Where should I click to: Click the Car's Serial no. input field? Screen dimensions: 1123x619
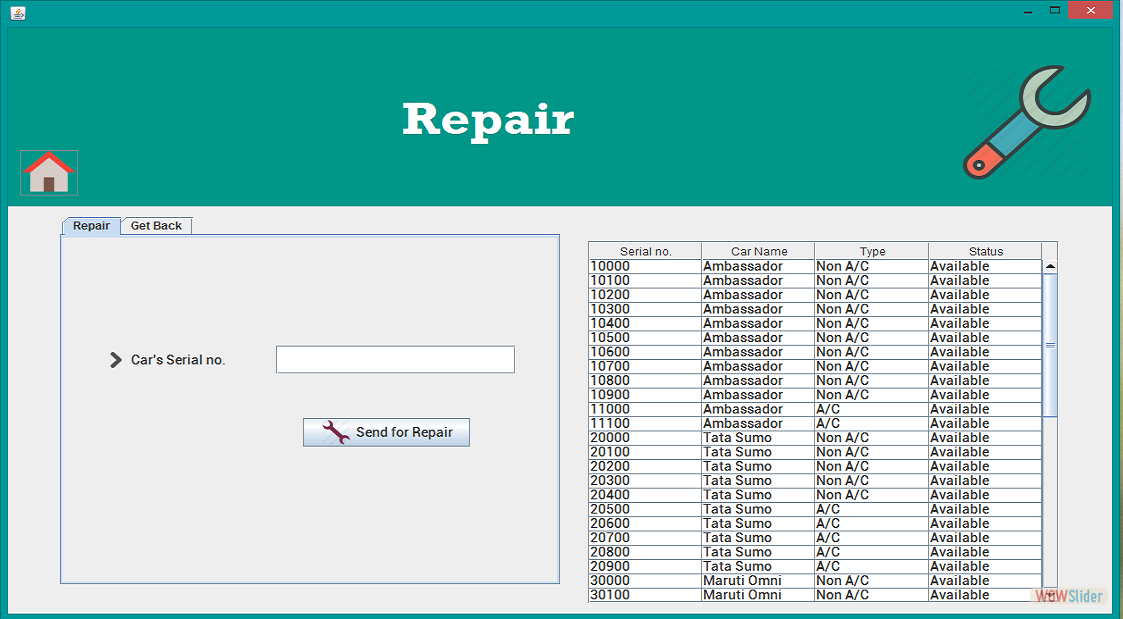click(395, 360)
